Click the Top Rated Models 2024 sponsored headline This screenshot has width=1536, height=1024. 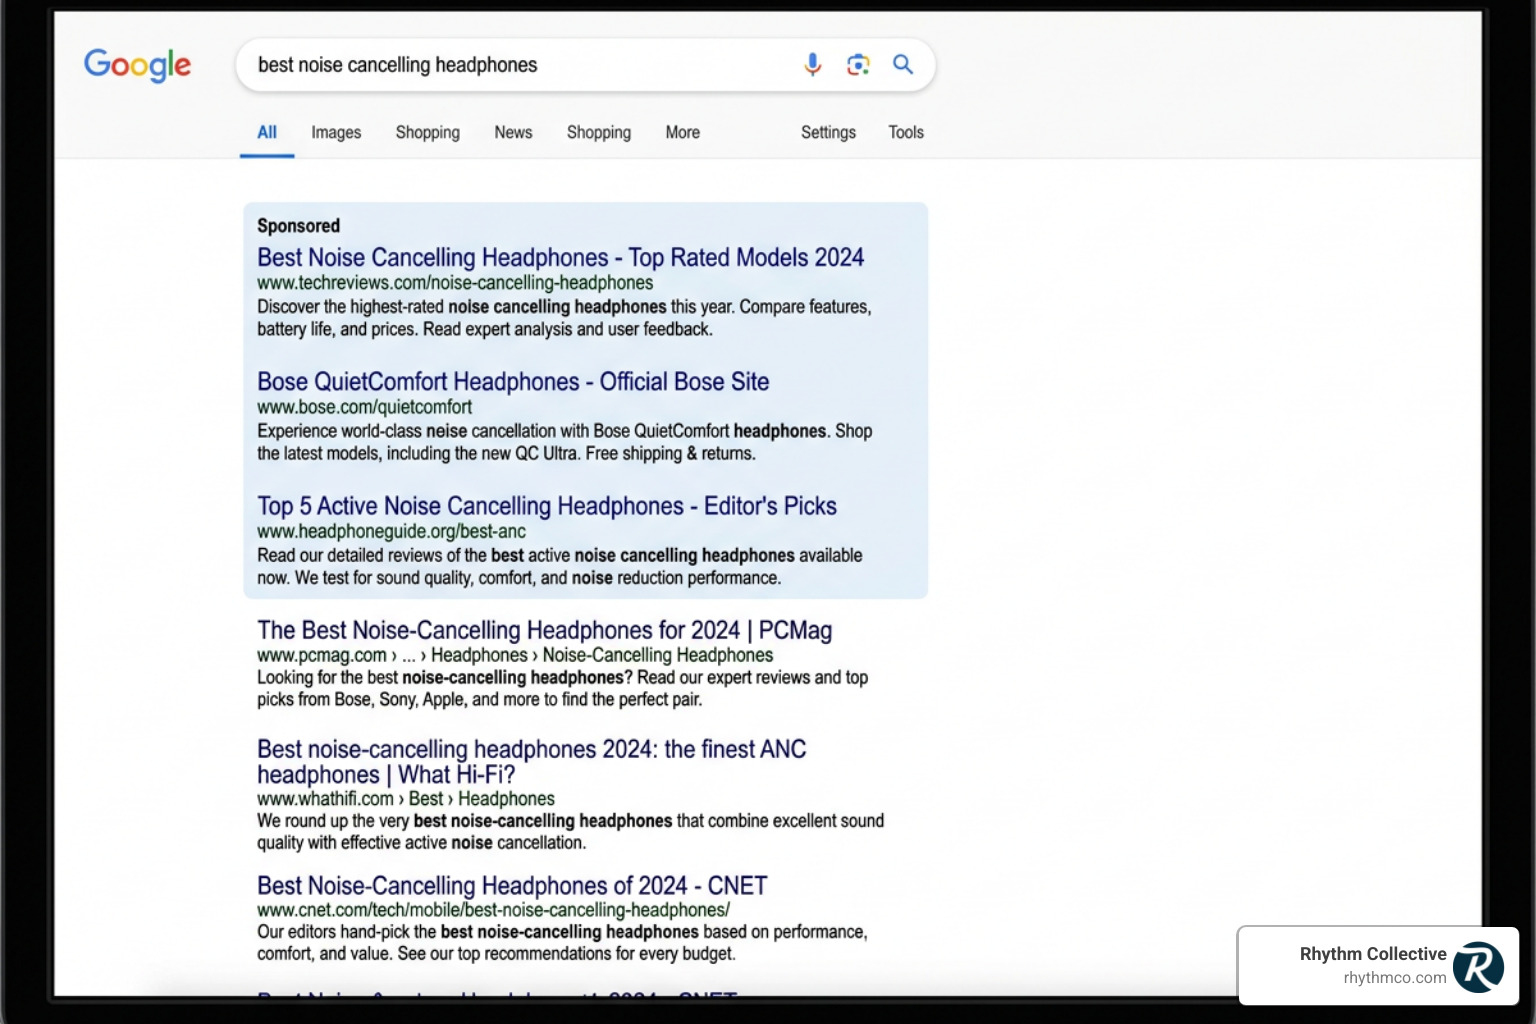pos(560,257)
